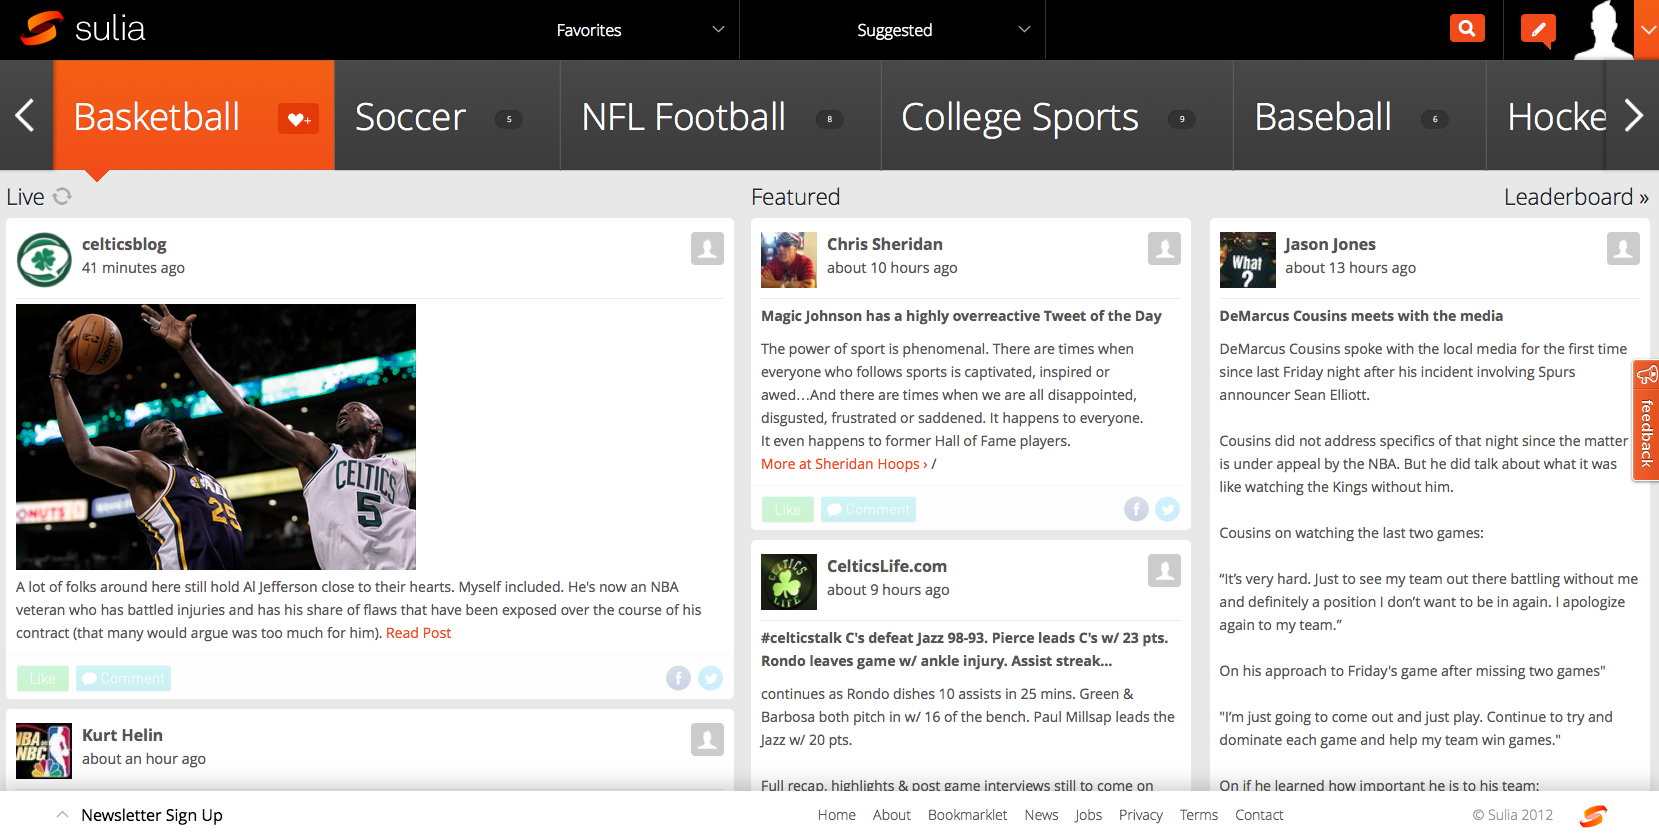This screenshot has height=837, width=1659.
Task: Like the Chris Sheridan post
Action: click(787, 510)
